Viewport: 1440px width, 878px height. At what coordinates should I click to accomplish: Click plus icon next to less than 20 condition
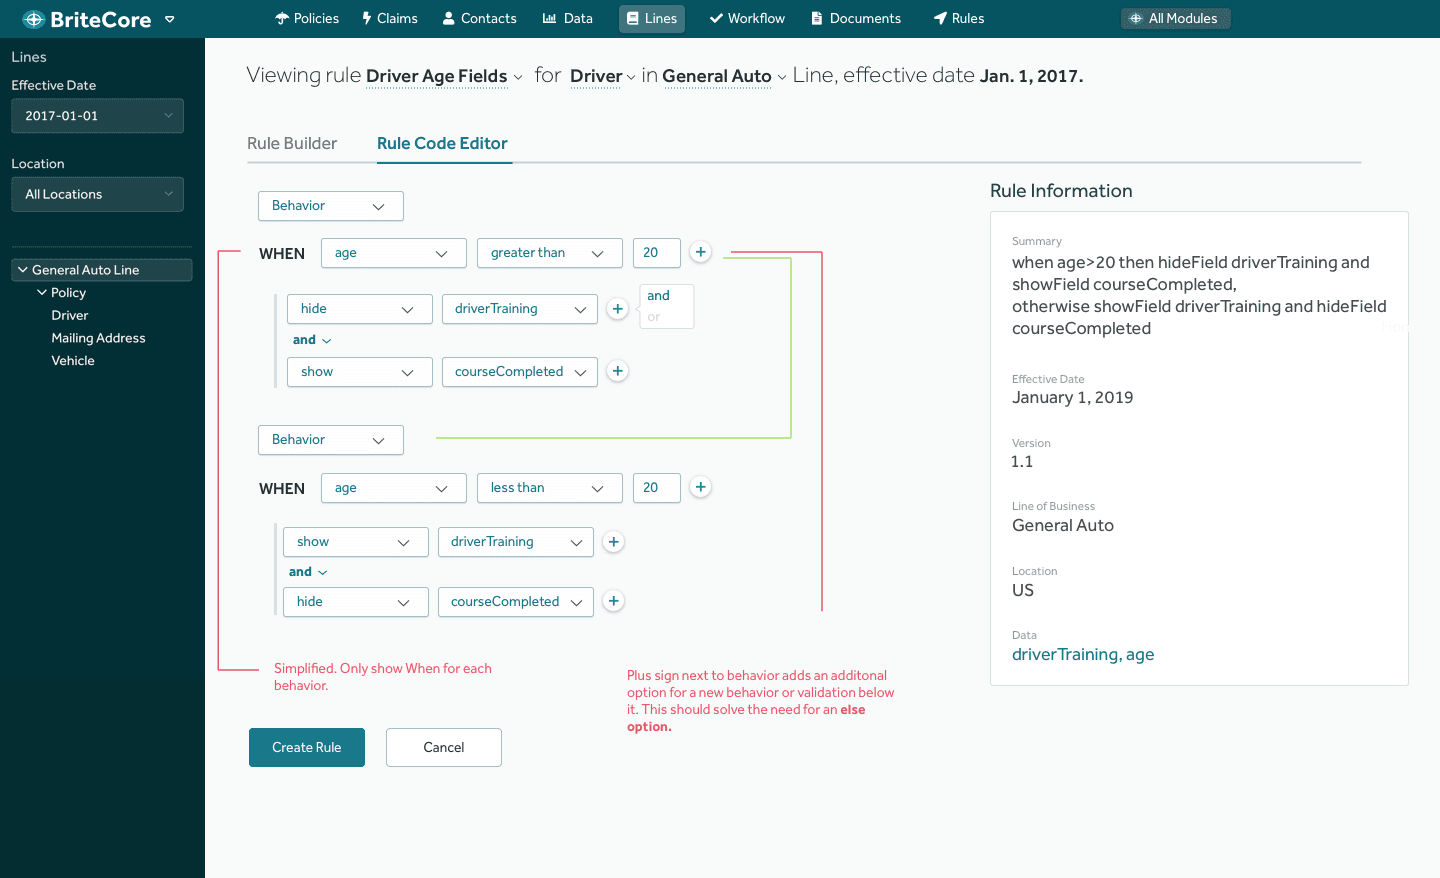tap(701, 487)
